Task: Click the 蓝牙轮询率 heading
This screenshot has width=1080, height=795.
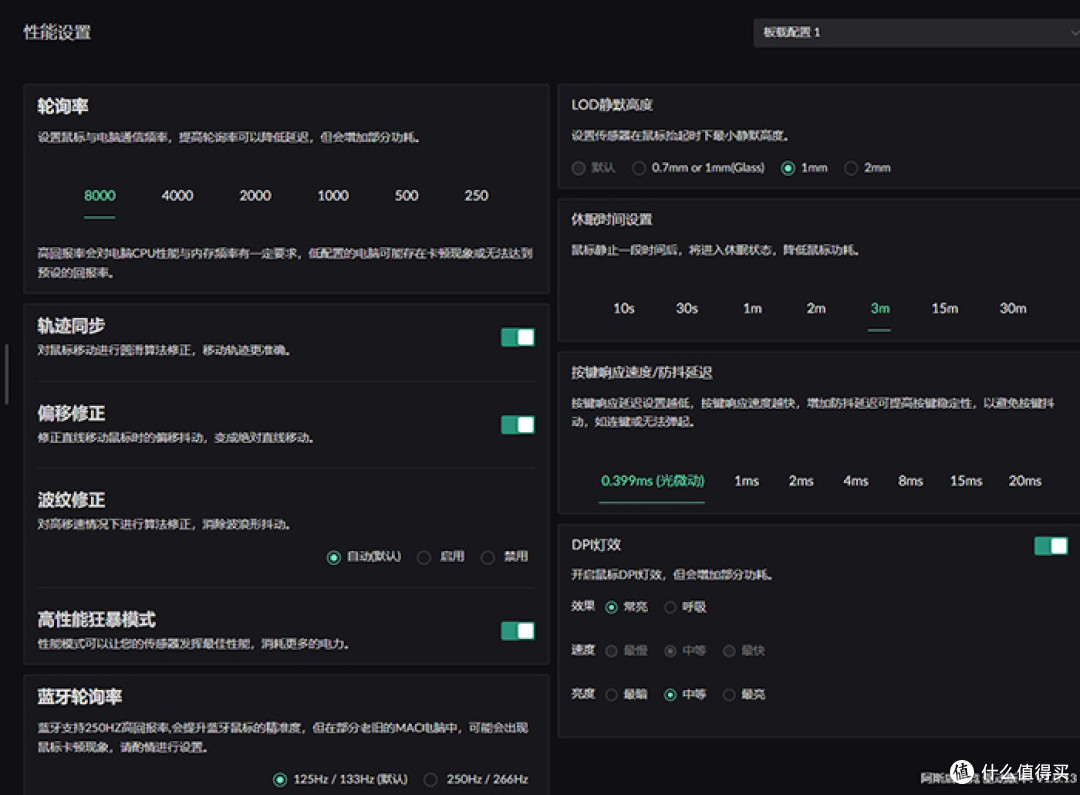Action: point(80,697)
